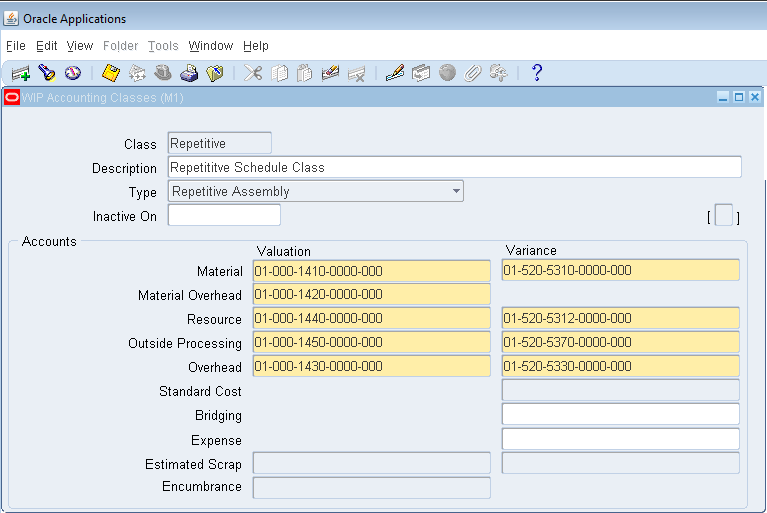
Task: Click the Cut scissors icon
Action: tap(253, 73)
